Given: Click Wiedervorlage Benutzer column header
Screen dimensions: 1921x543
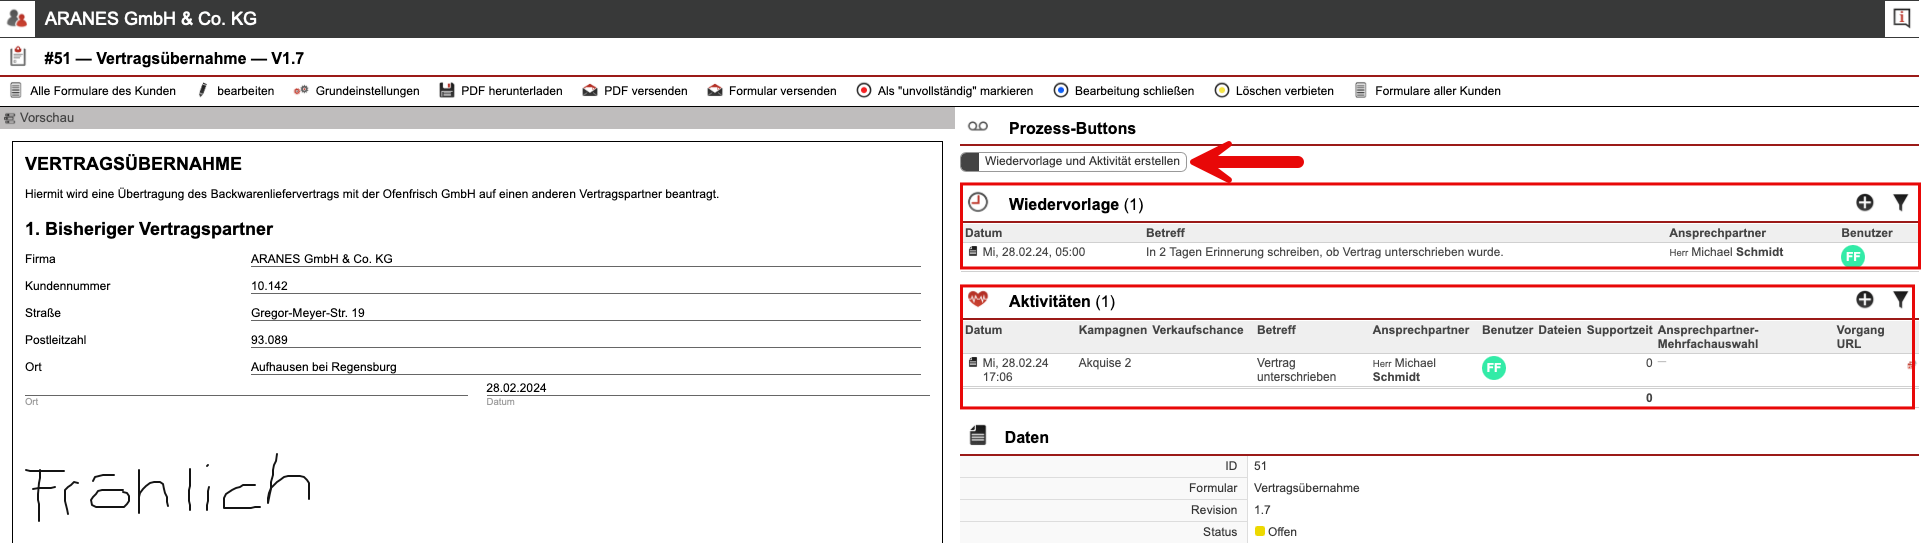Looking at the screenshot, I should click(1866, 233).
